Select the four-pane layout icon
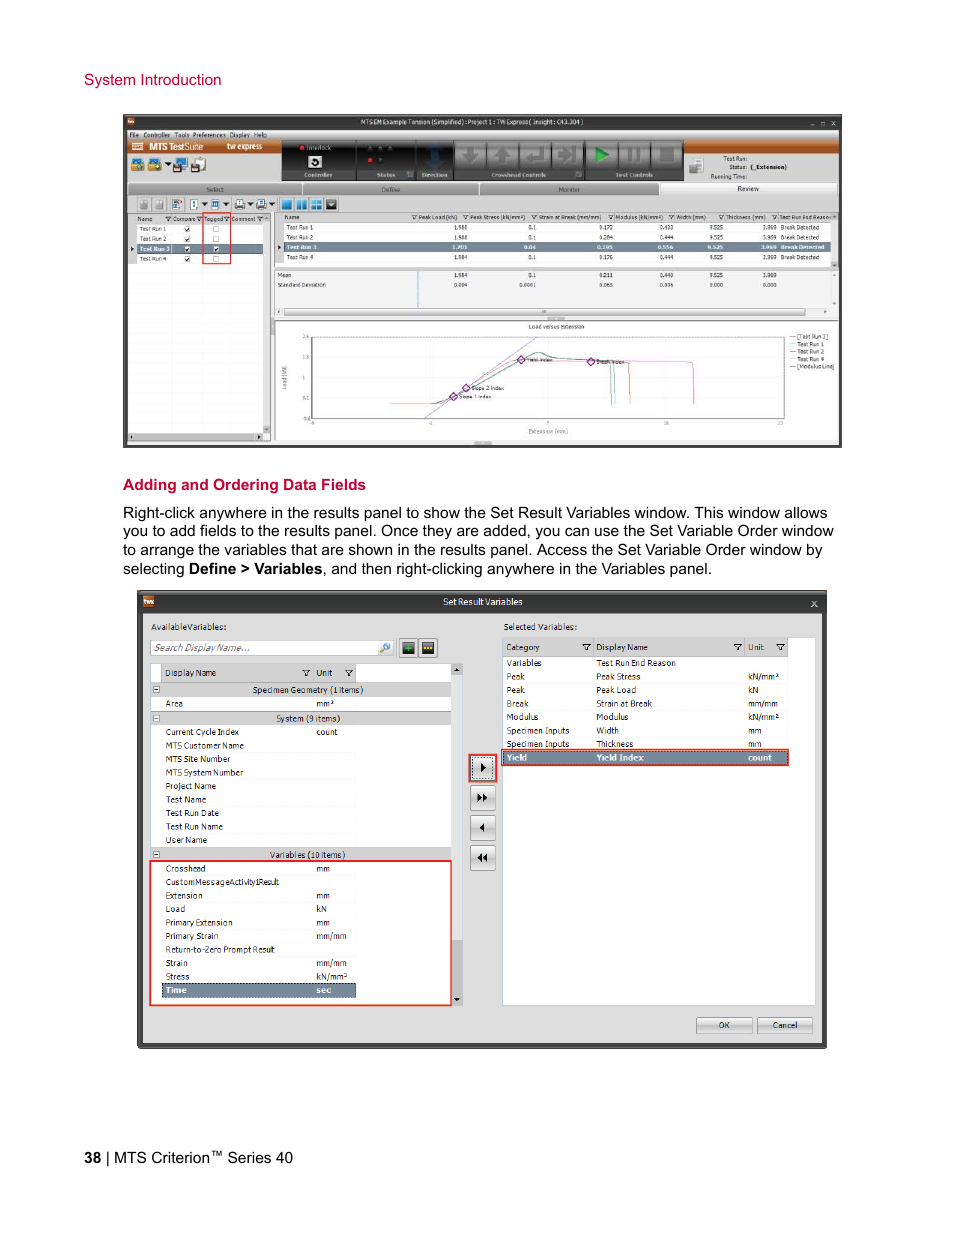The height and width of the screenshot is (1235, 954). [317, 204]
